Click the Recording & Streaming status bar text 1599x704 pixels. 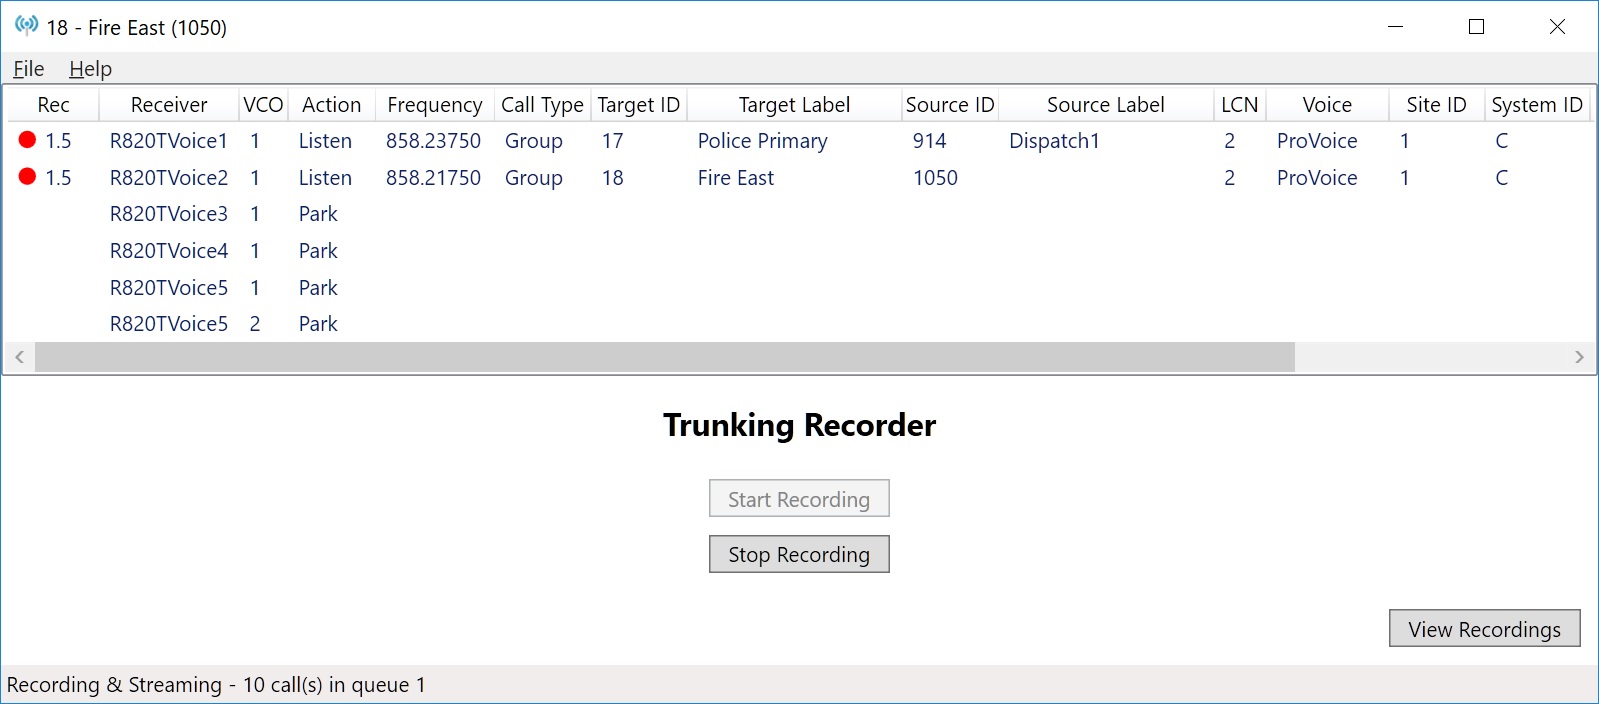pyautogui.click(x=216, y=685)
